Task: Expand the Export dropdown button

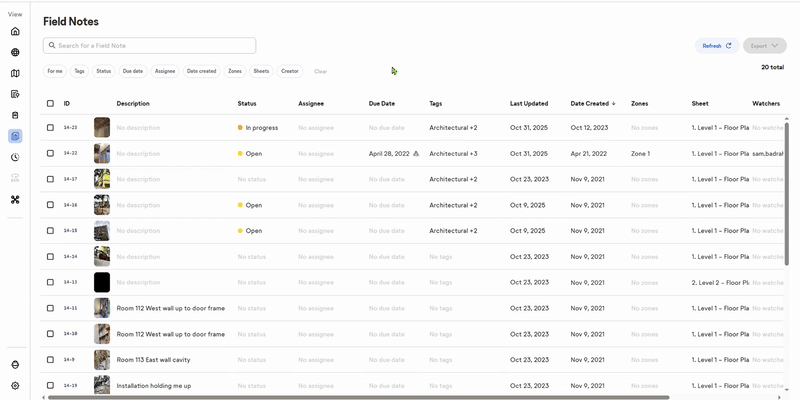Action: coord(765,46)
